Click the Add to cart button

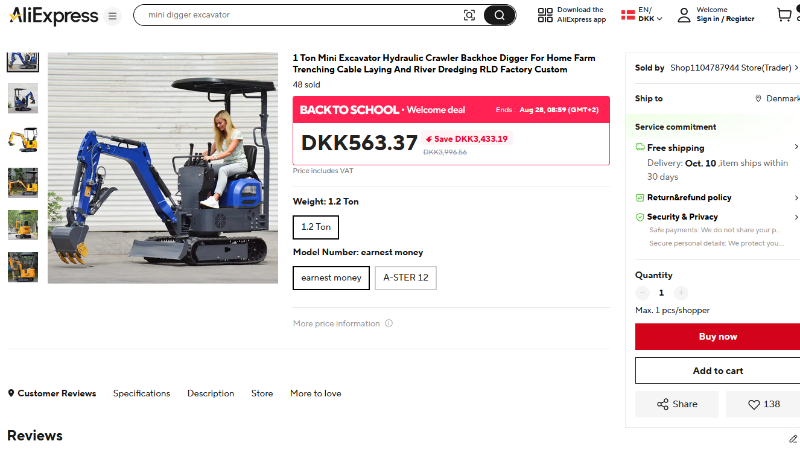(717, 371)
